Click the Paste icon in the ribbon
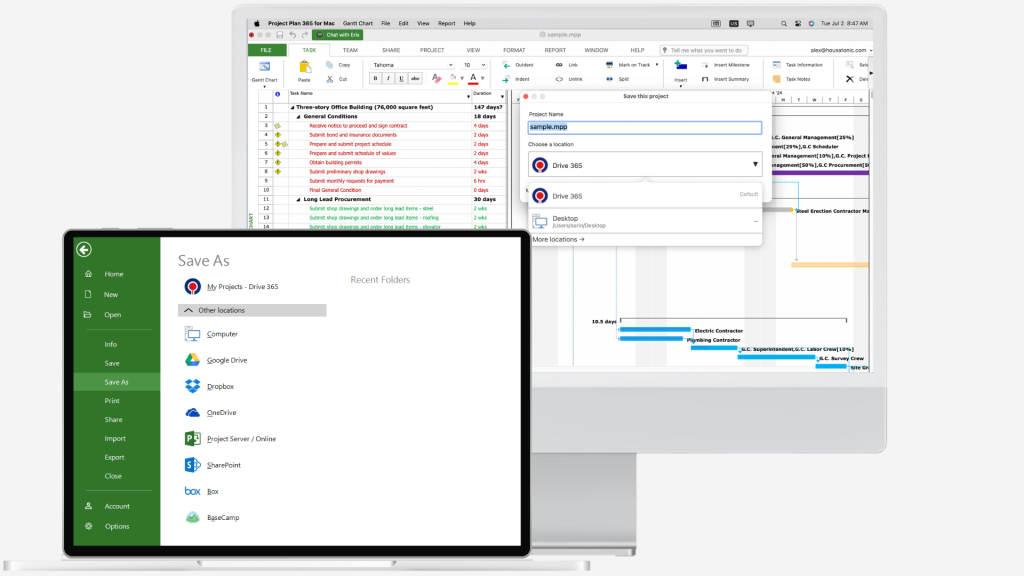1024x576 pixels. pyautogui.click(x=304, y=68)
